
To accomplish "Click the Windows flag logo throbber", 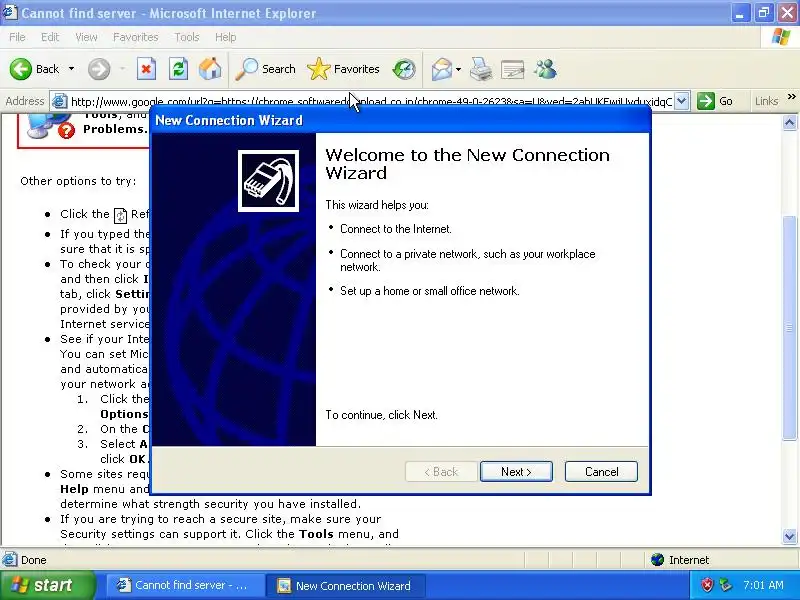I will [x=781, y=37].
